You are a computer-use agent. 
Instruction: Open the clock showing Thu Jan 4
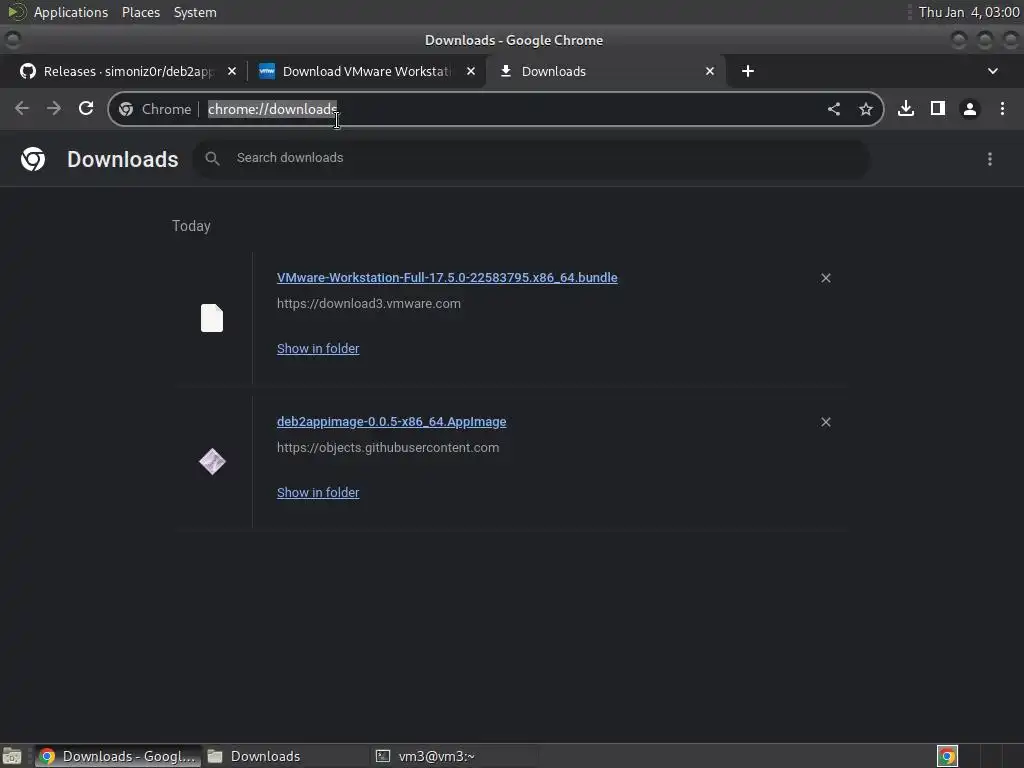[x=968, y=12]
